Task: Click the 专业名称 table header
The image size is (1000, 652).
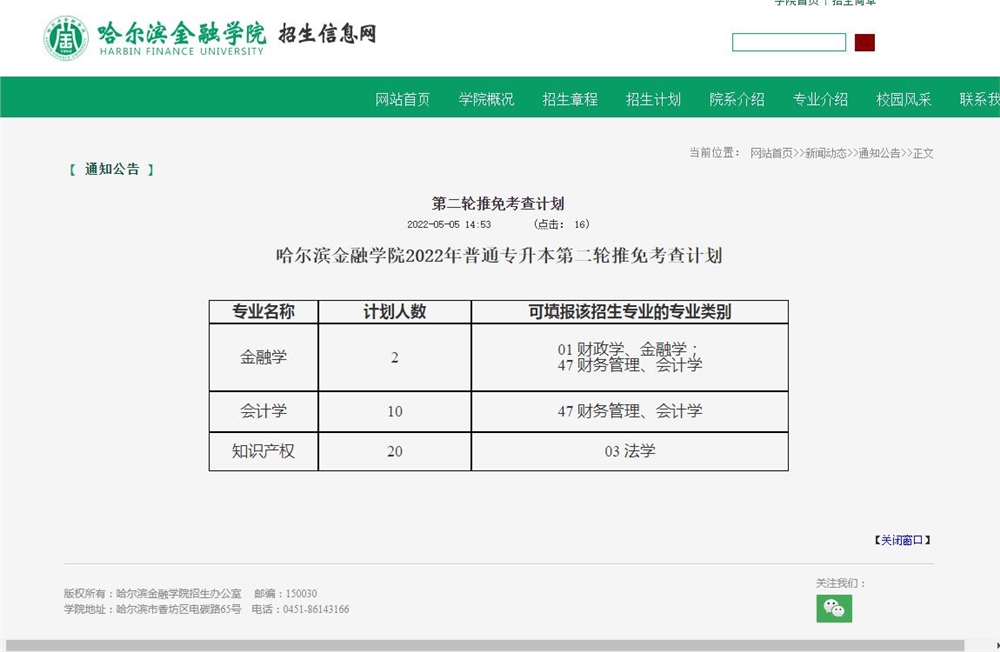Action: (263, 312)
